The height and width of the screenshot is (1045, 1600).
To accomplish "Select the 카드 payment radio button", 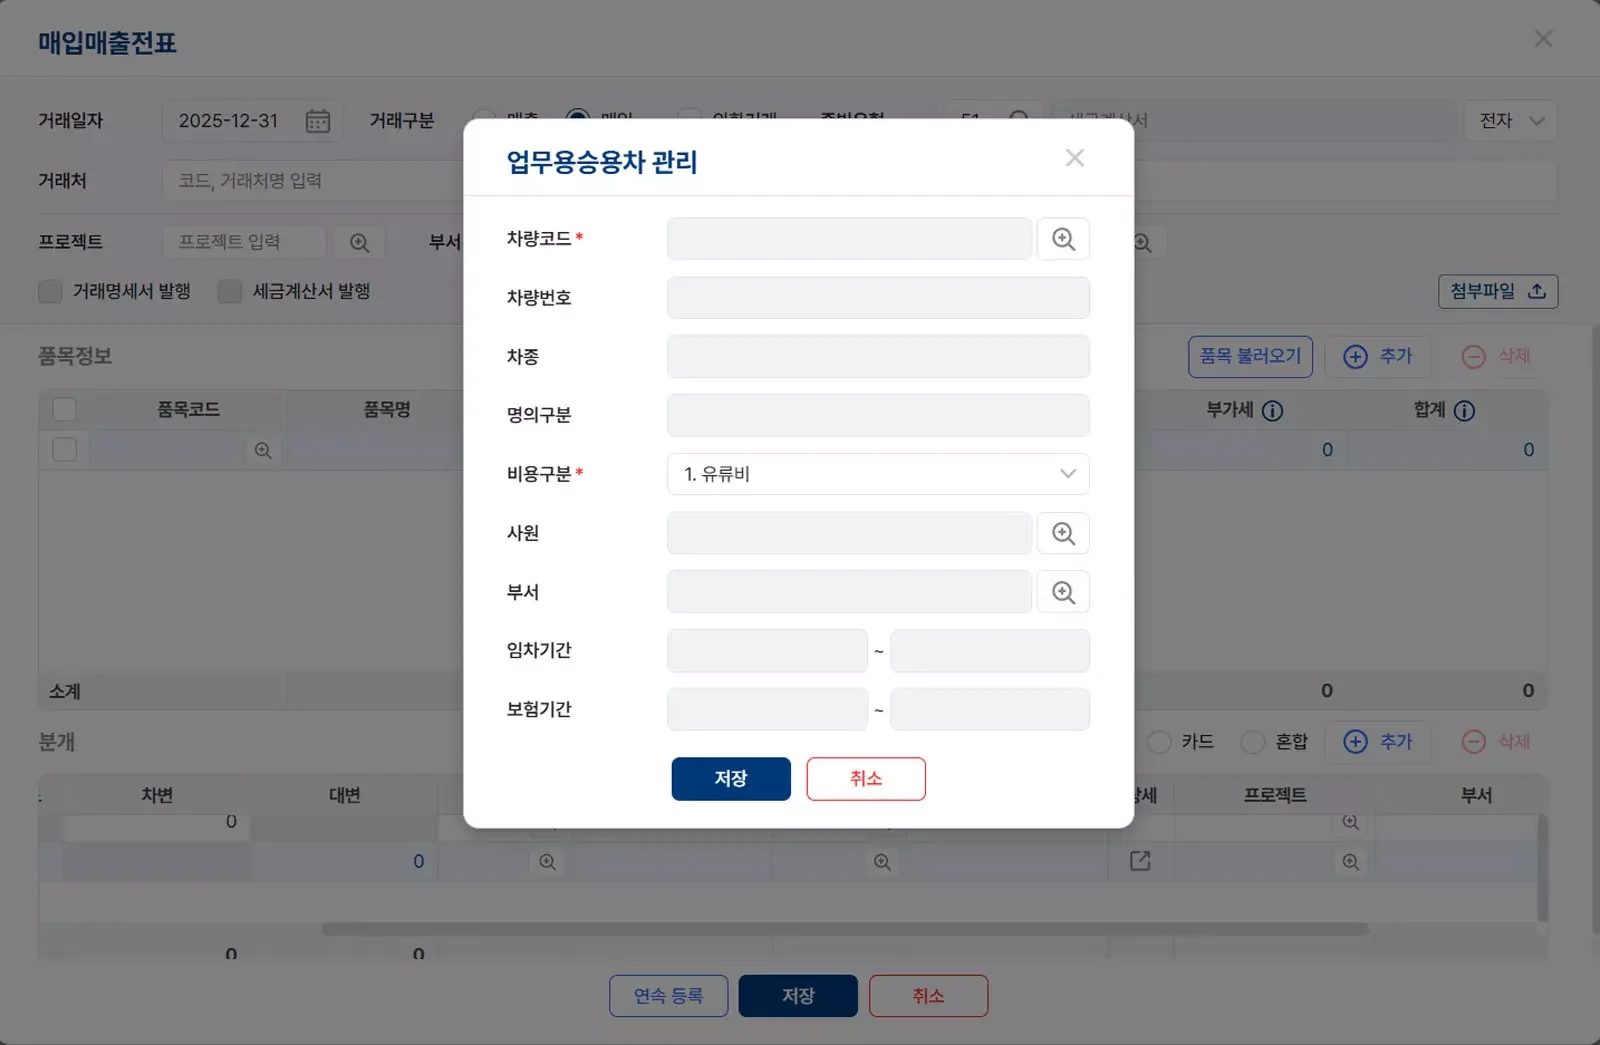I will click(1159, 742).
